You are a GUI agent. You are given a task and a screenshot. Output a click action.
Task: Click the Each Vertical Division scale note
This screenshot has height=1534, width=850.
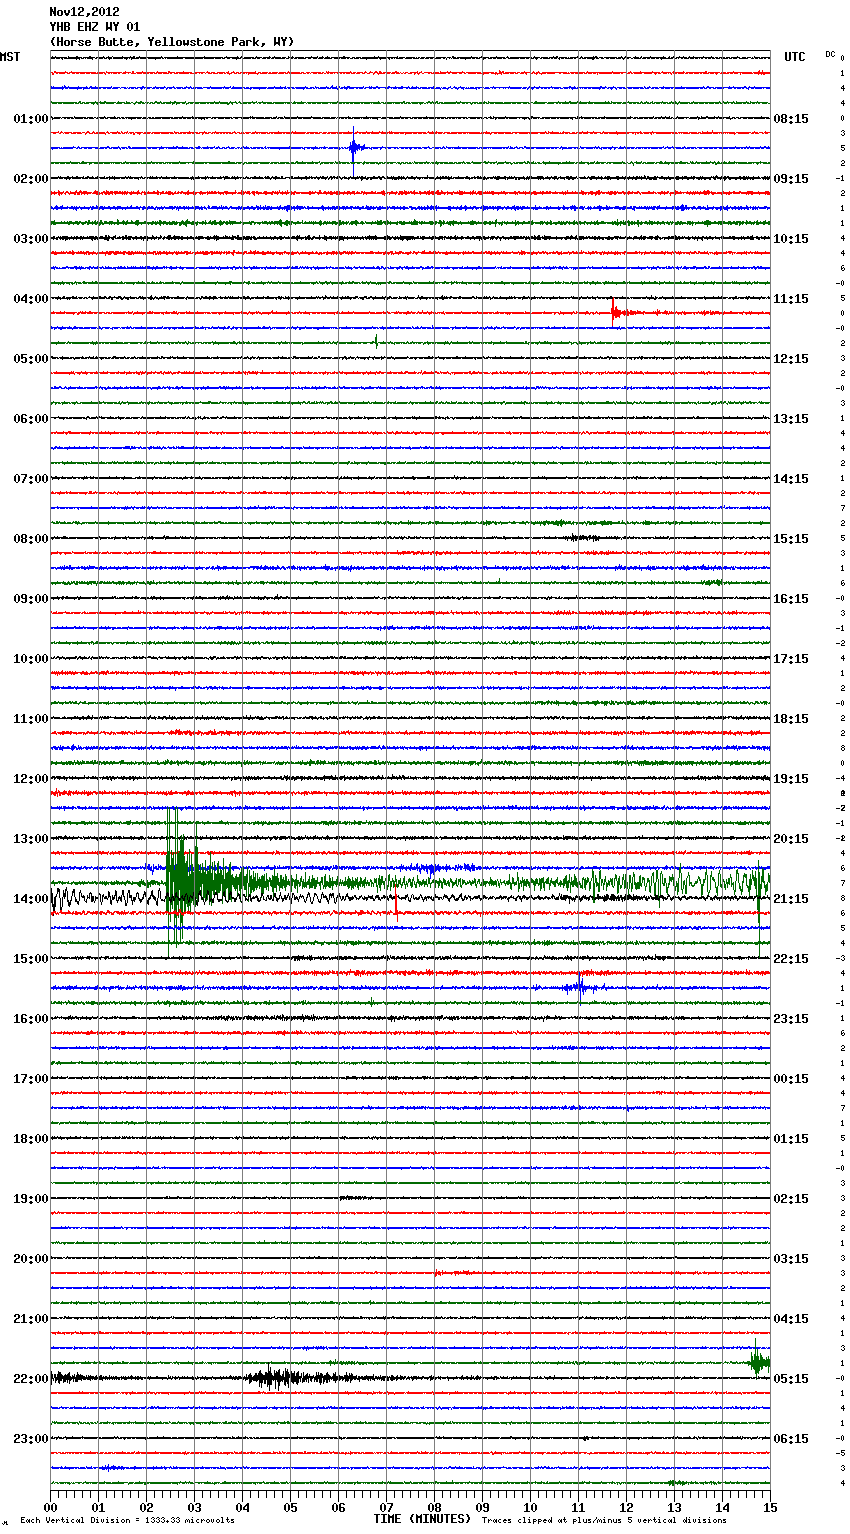(x=127, y=1520)
